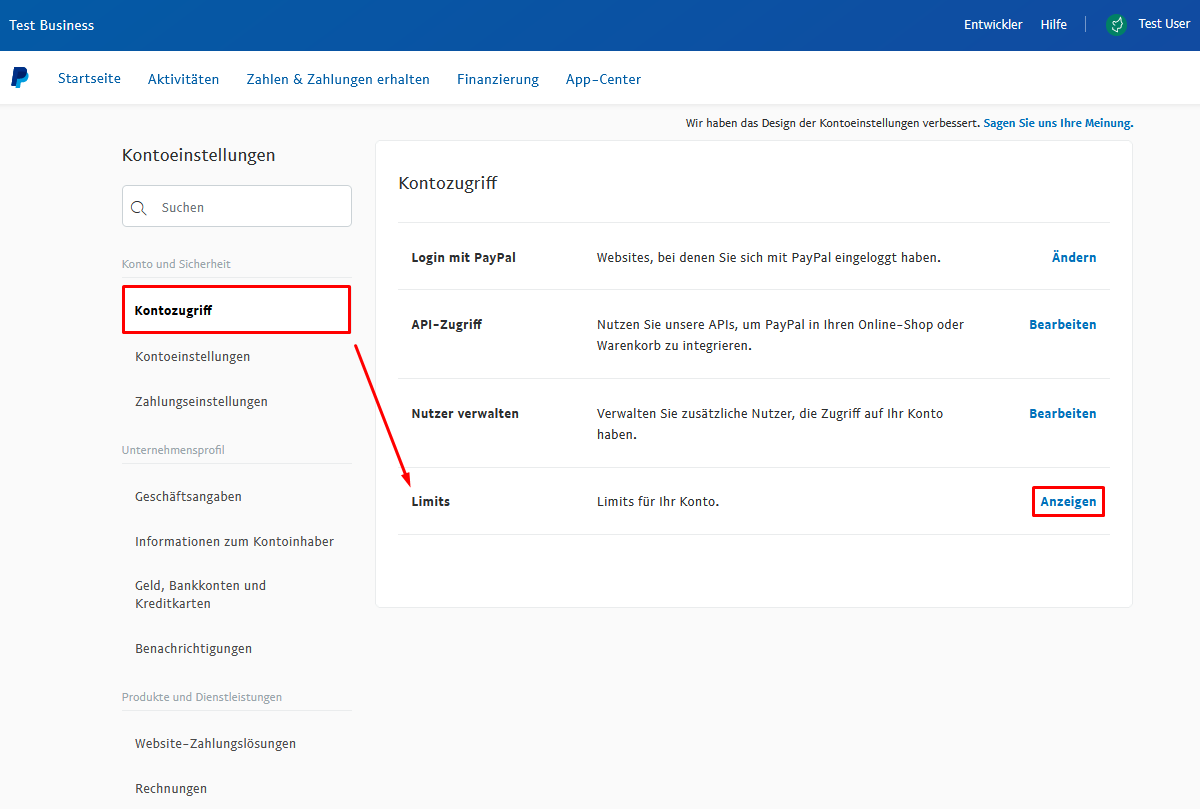Focus the Suchen search field
The height and width of the screenshot is (809, 1200).
click(x=237, y=206)
